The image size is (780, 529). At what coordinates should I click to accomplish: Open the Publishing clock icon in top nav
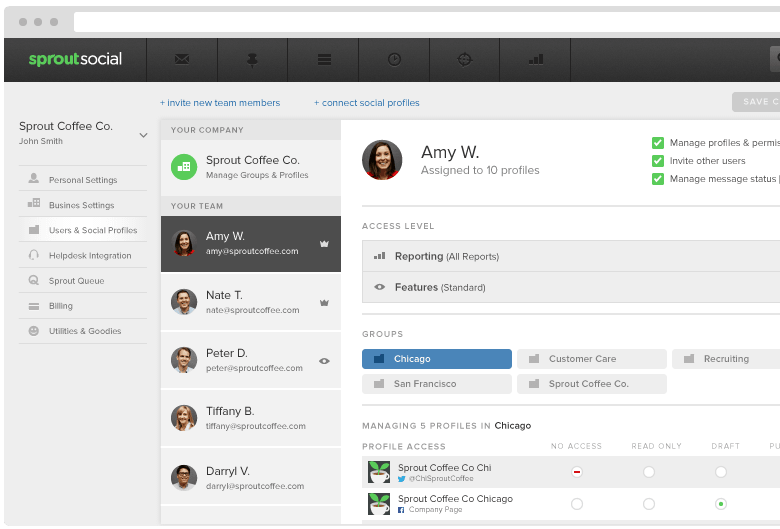pyautogui.click(x=394, y=60)
